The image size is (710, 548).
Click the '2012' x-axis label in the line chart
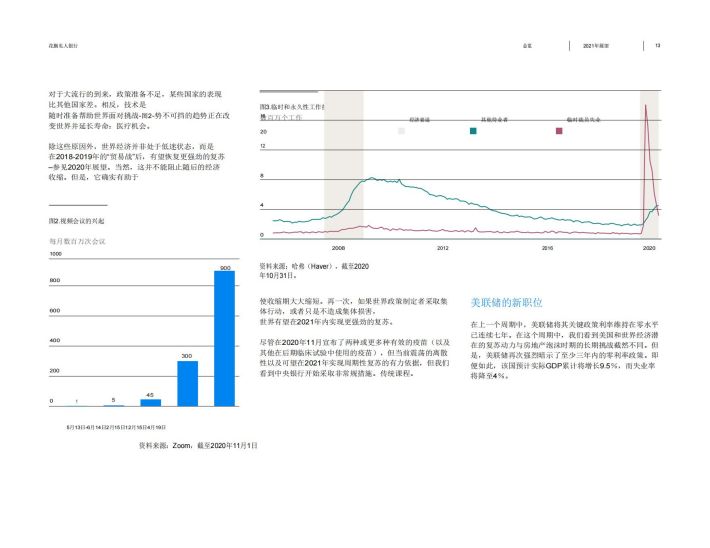point(443,248)
